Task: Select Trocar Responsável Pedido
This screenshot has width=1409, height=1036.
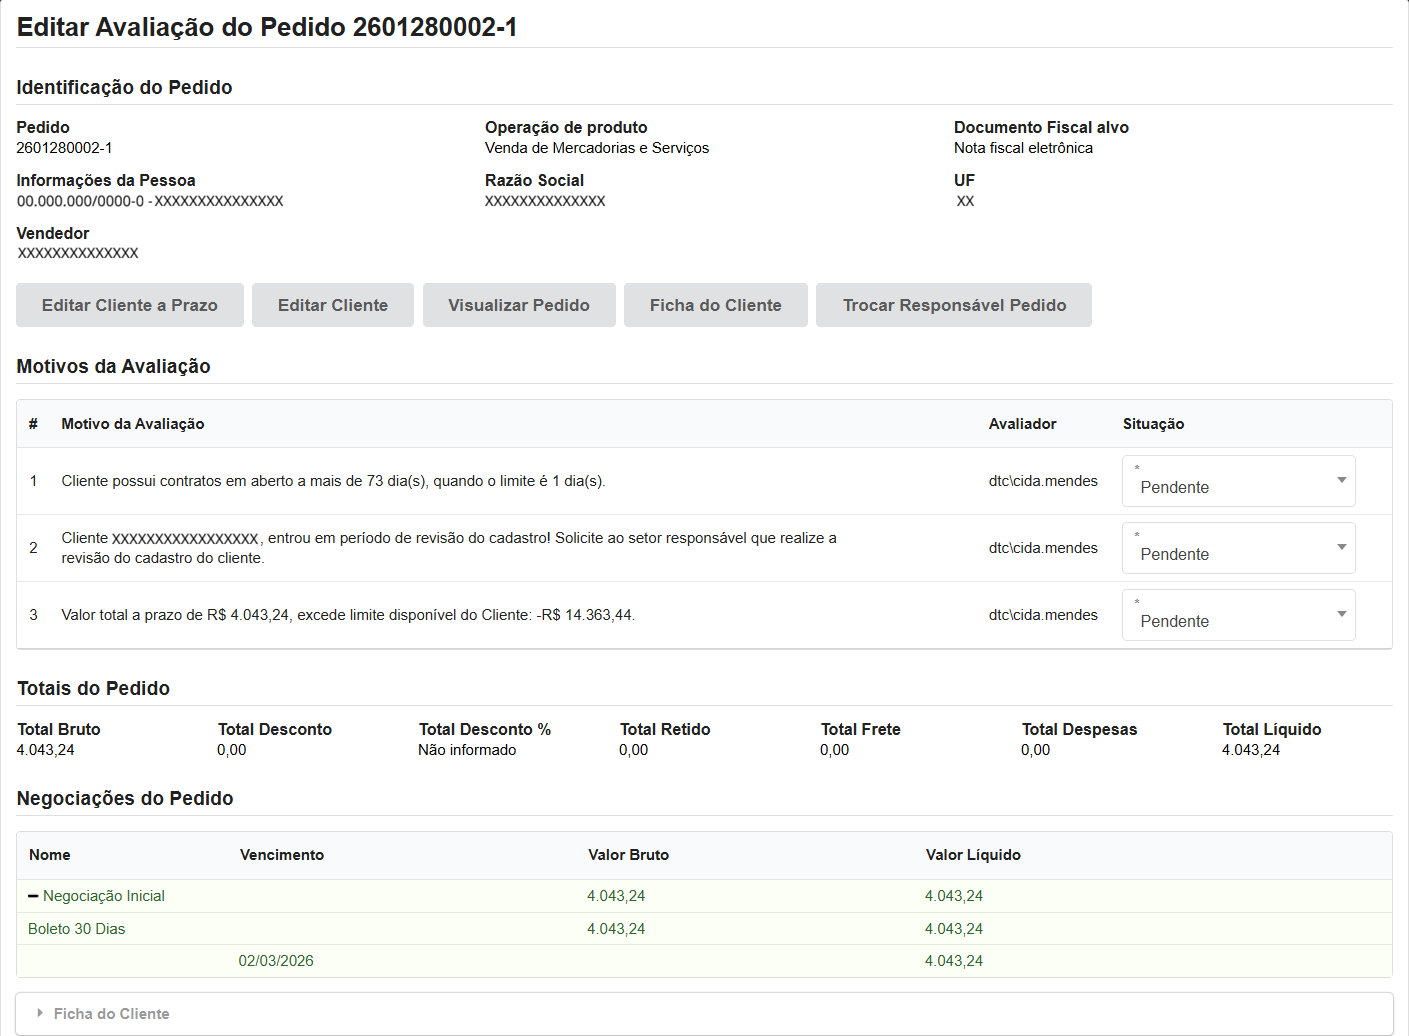Action: tap(953, 305)
